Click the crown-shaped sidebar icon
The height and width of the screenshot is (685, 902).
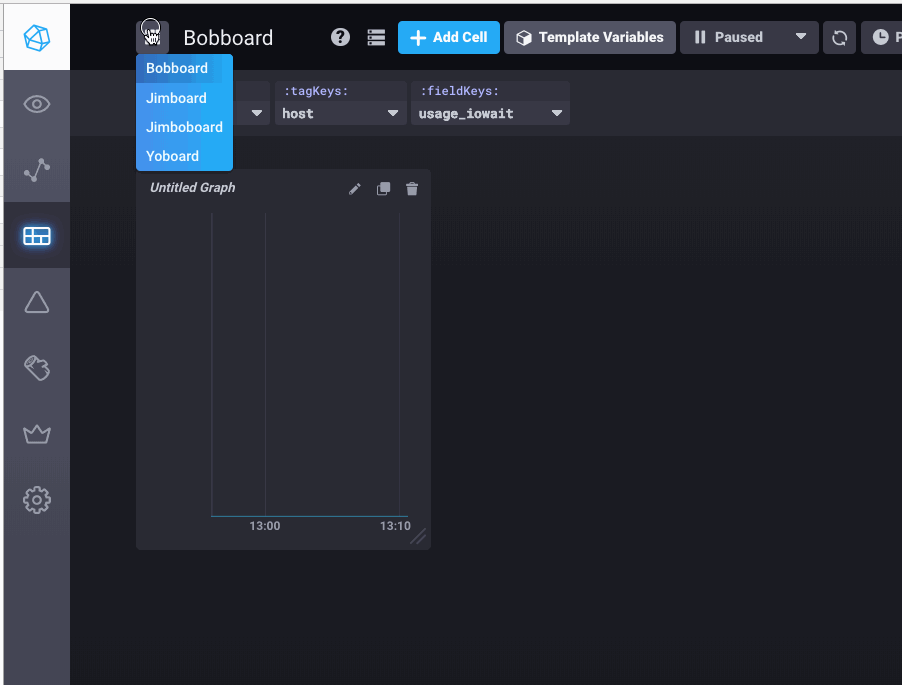click(x=36, y=433)
